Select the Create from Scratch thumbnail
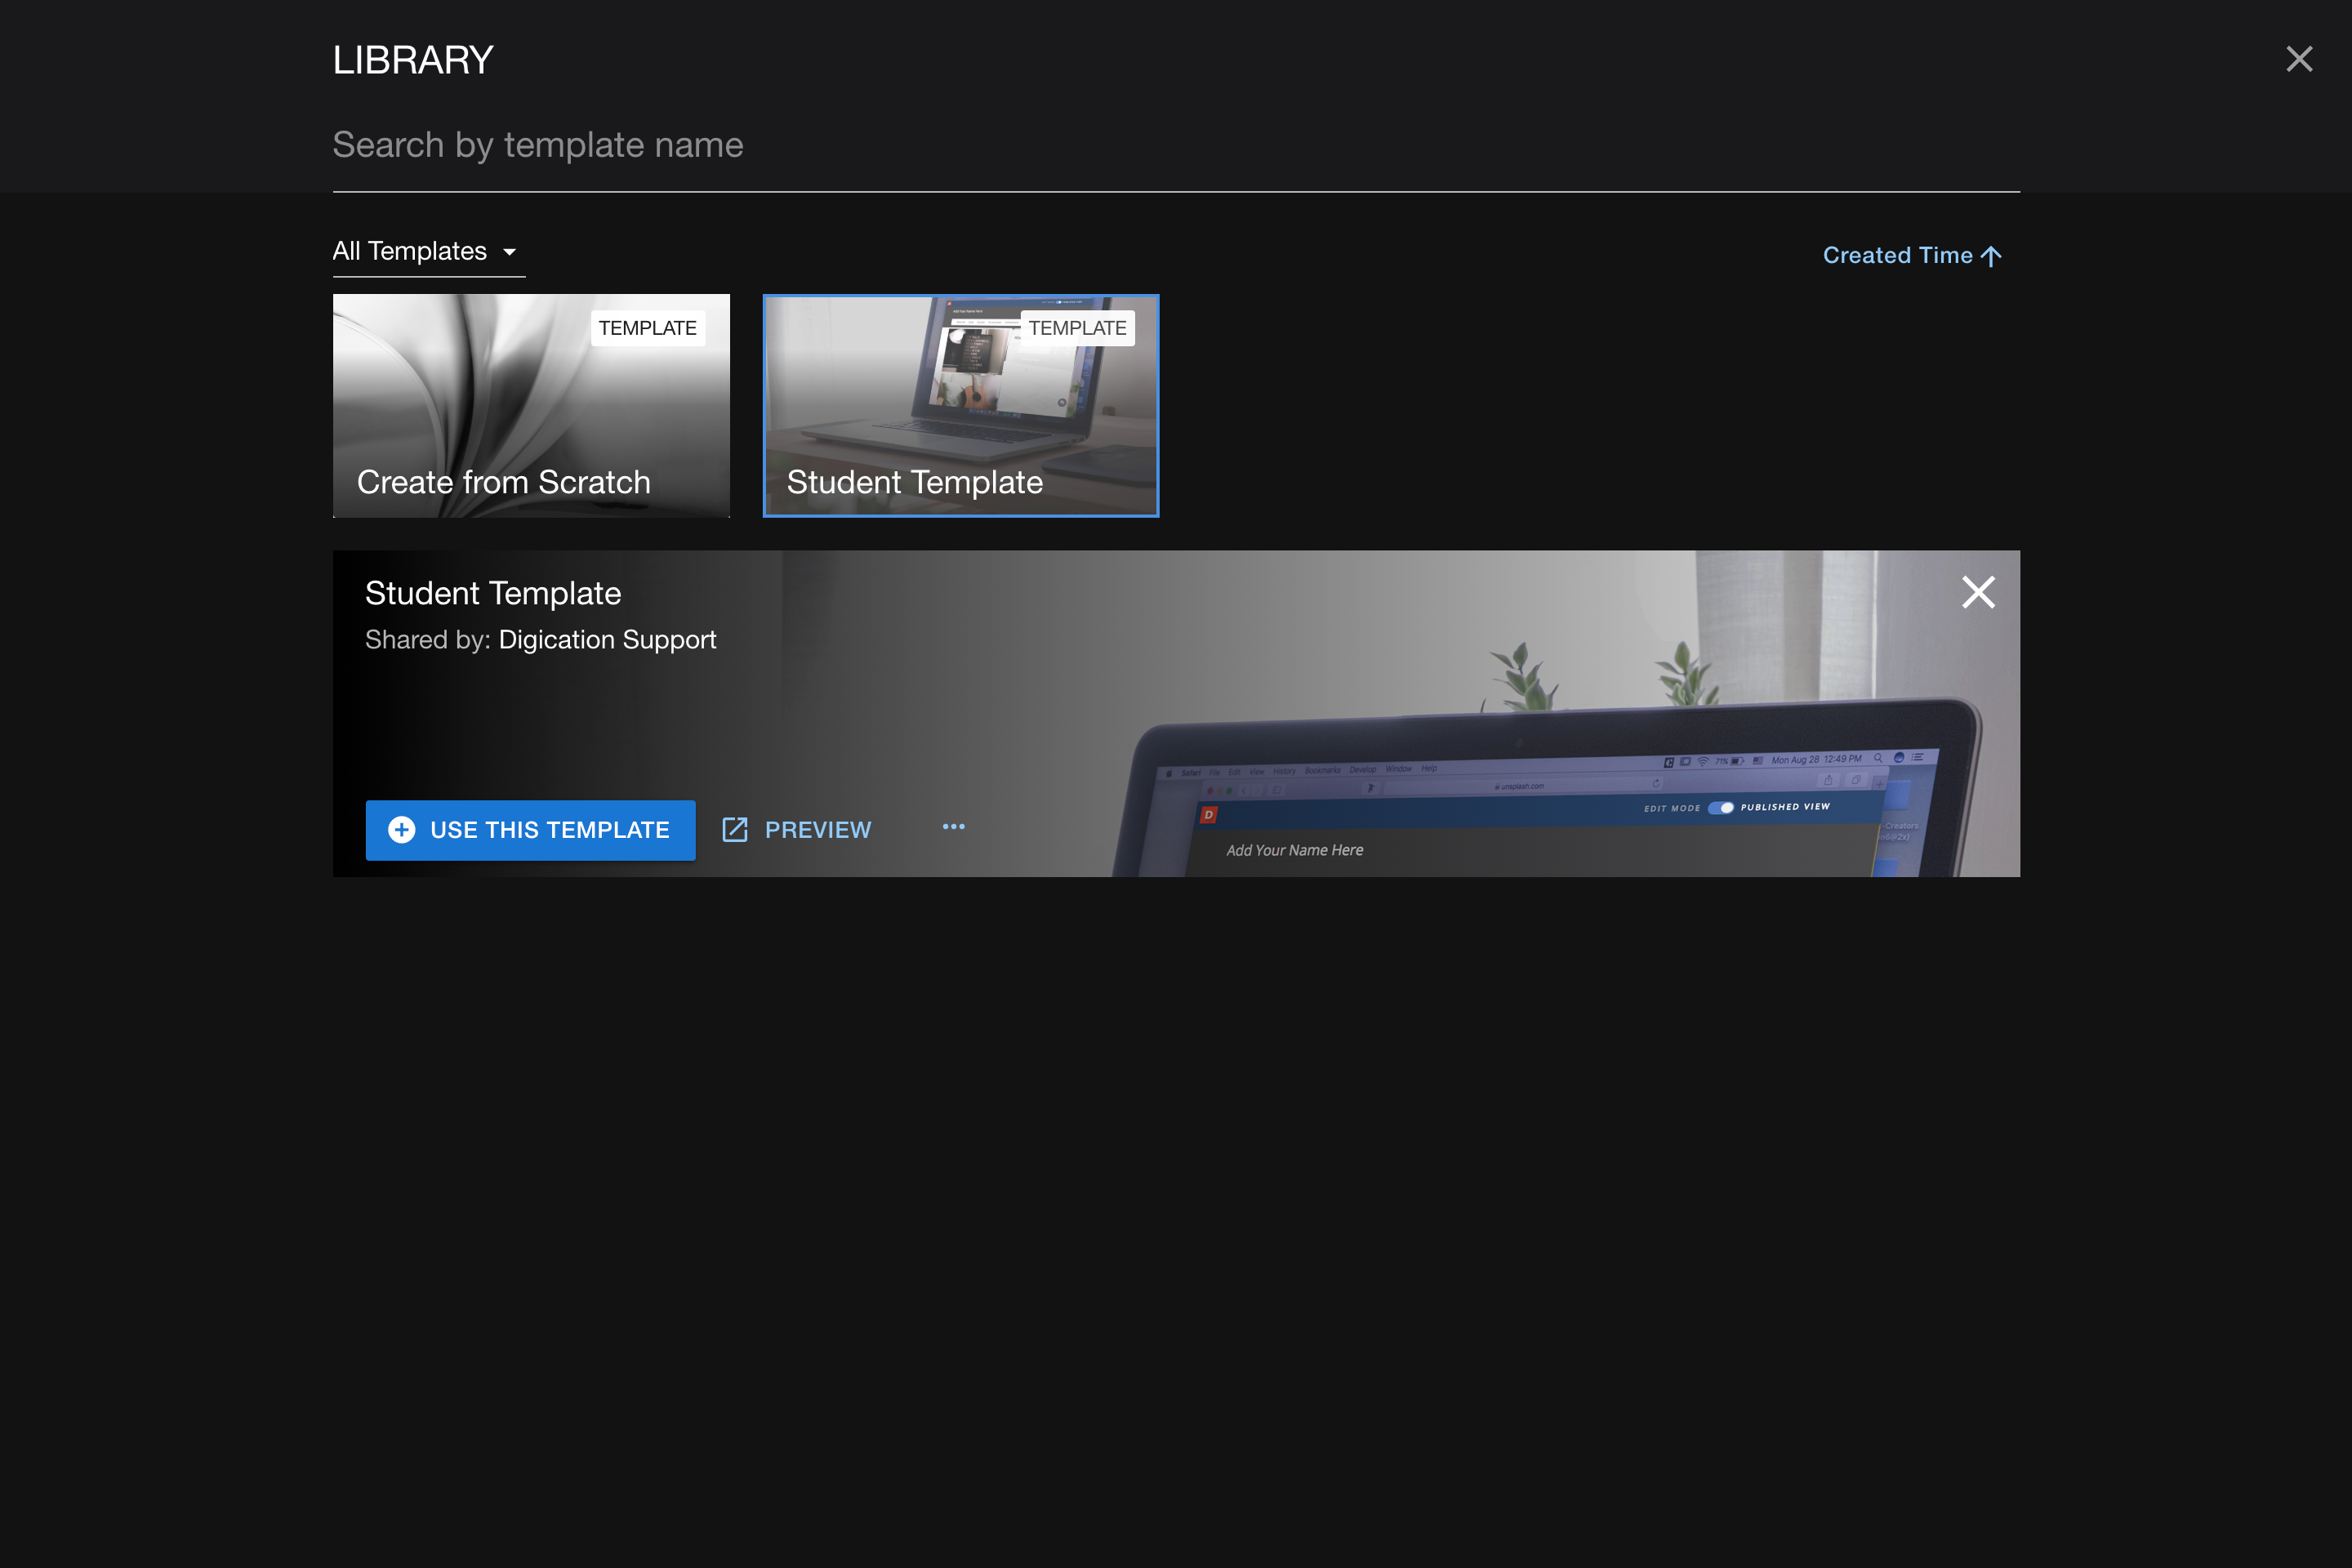 (531, 405)
